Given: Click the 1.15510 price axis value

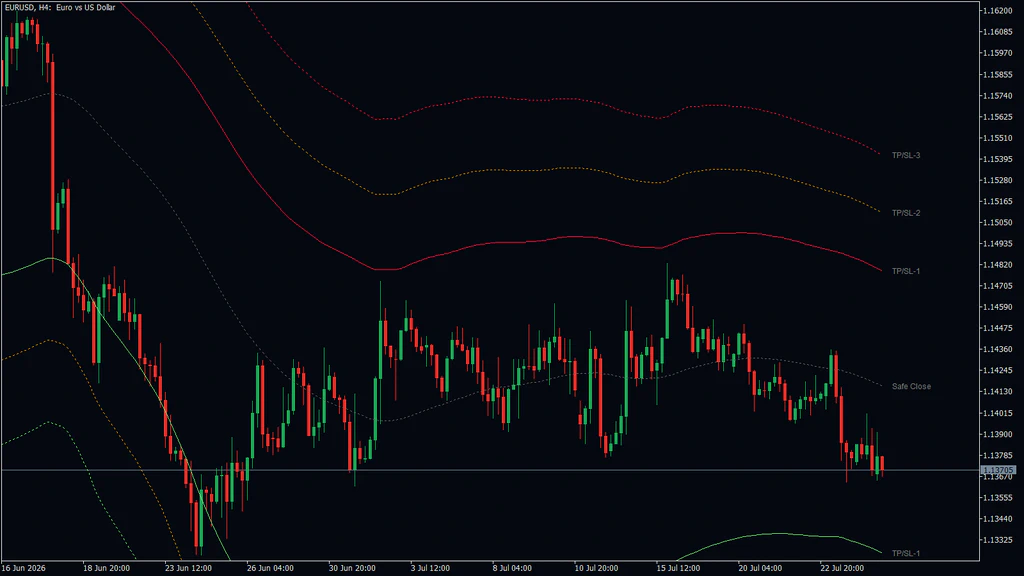Looking at the screenshot, I should pos(998,138).
